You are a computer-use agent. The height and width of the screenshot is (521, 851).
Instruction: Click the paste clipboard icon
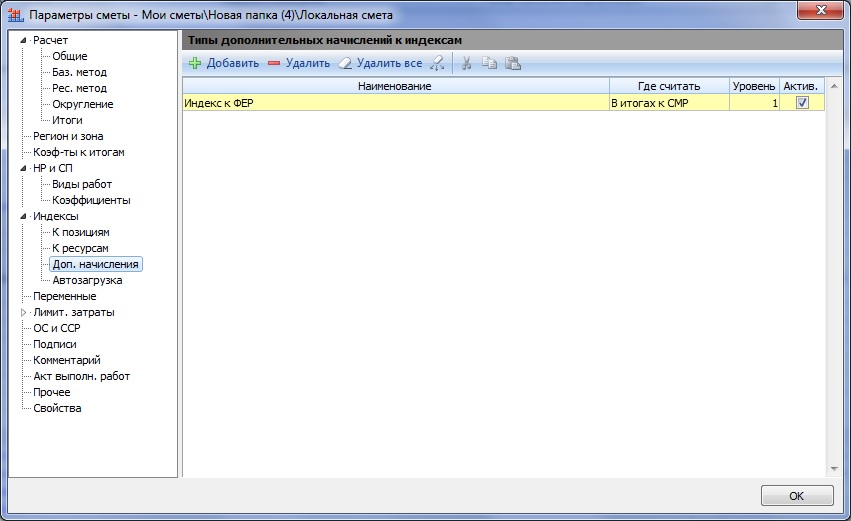[513, 63]
